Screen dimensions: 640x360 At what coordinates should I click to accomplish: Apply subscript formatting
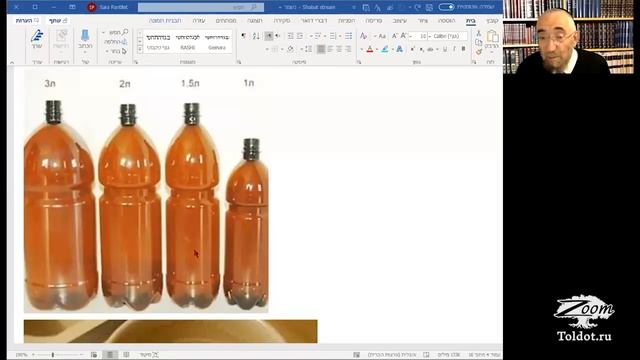click(x=421, y=49)
